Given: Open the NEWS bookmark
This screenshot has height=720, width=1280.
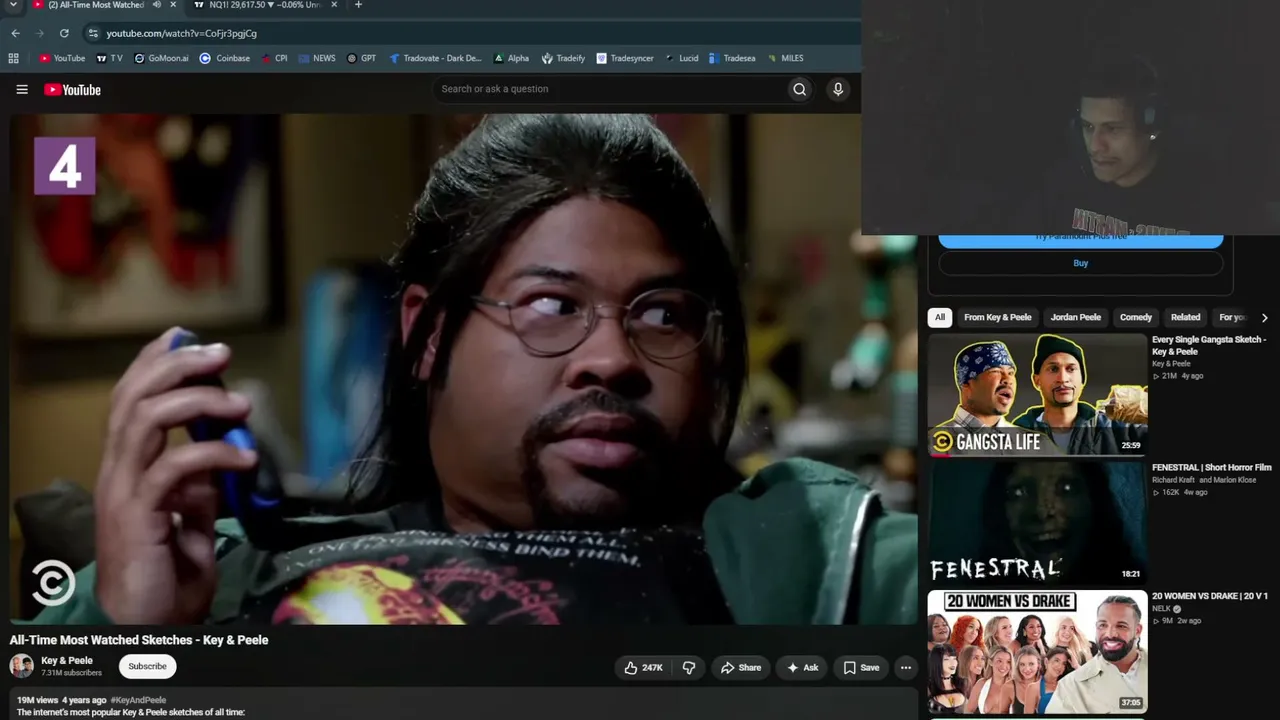Looking at the screenshot, I should 317,58.
